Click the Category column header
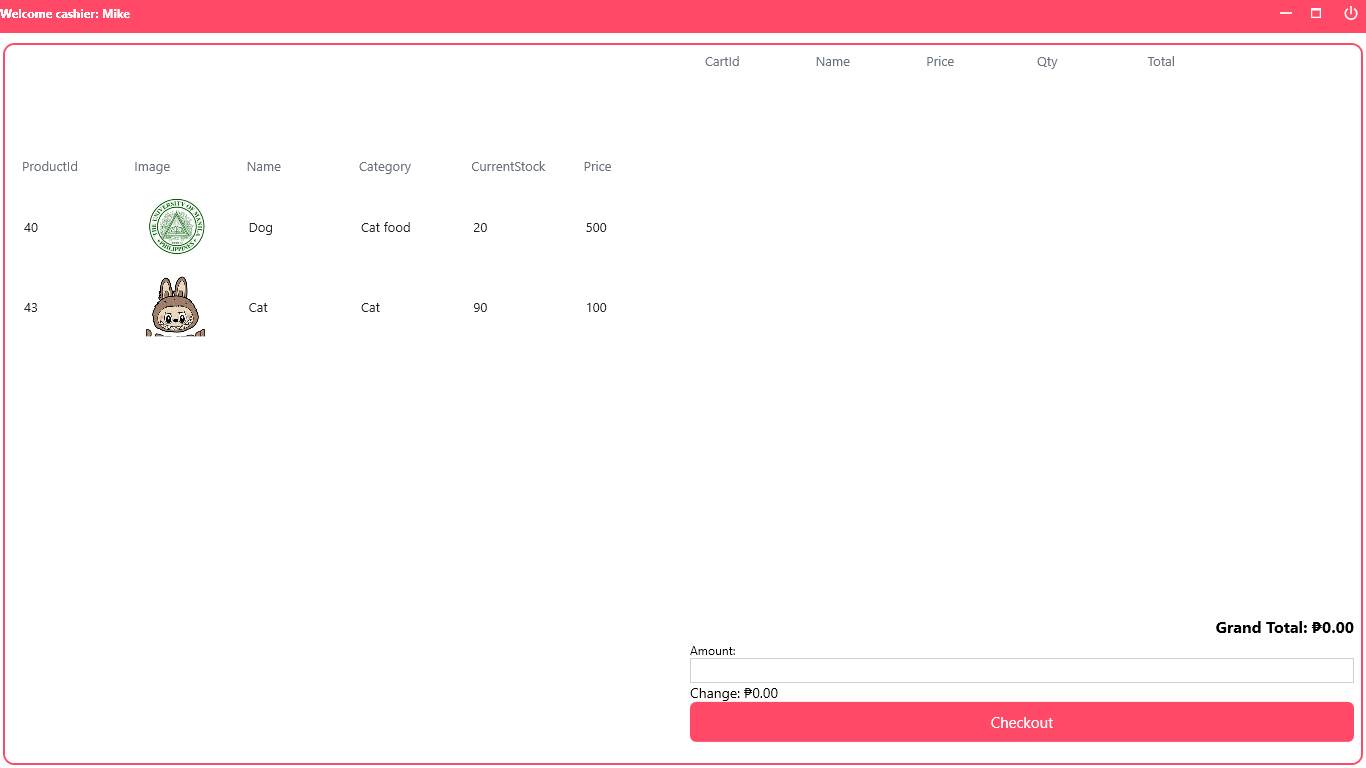 (385, 166)
